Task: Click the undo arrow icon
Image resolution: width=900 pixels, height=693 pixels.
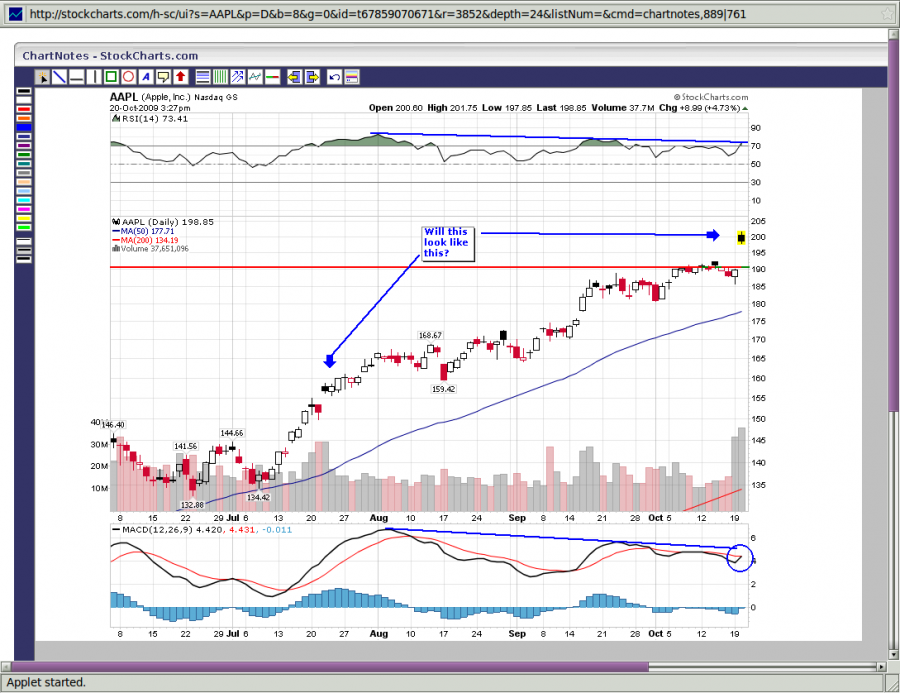Action: [334, 76]
